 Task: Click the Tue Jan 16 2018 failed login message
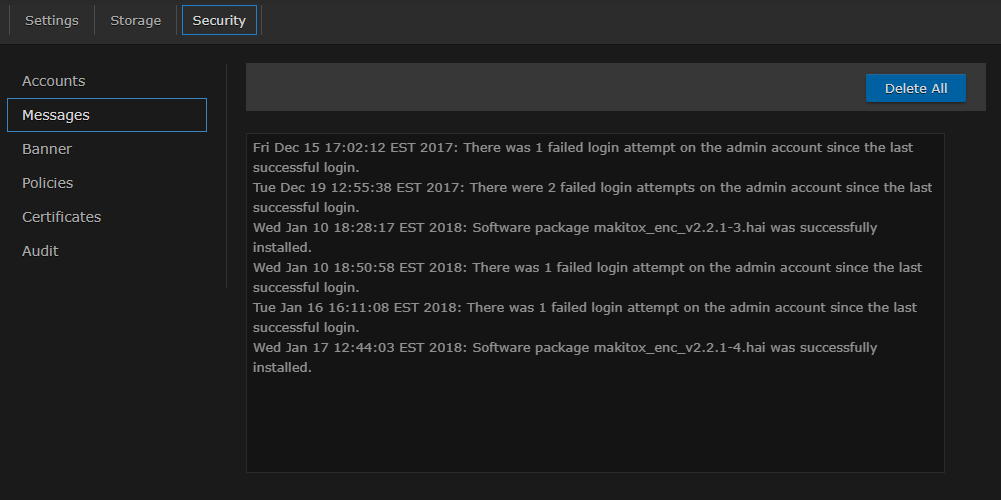(584, 308)
